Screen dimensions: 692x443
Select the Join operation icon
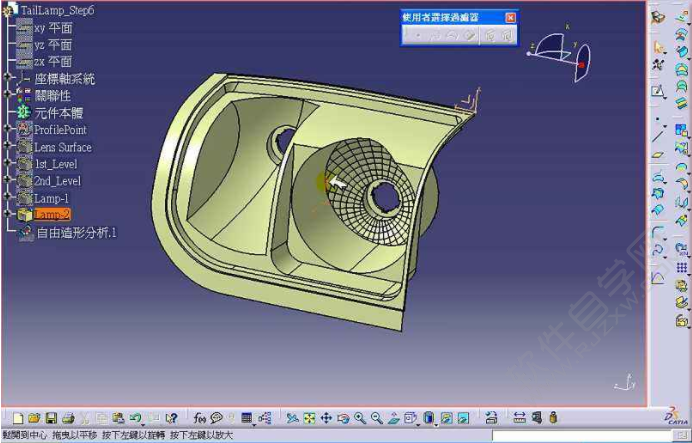click(x=682, y=130)
